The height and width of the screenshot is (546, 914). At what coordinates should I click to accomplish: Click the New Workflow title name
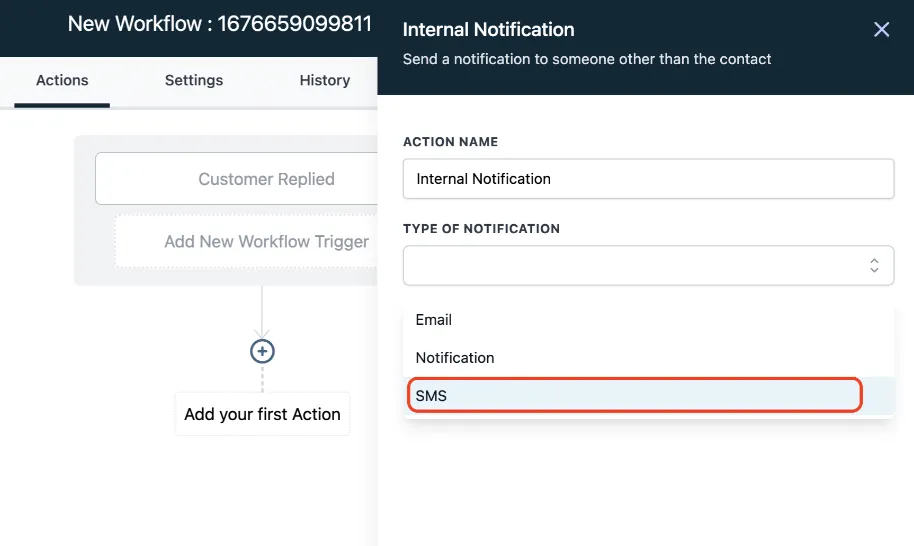click(x=219, y=23)
